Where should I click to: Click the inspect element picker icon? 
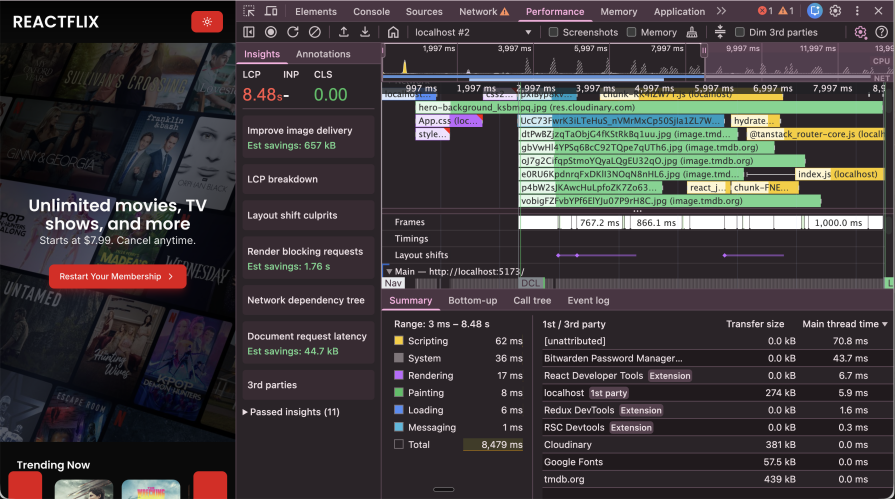pyautogui.click(x=248, y=11)
